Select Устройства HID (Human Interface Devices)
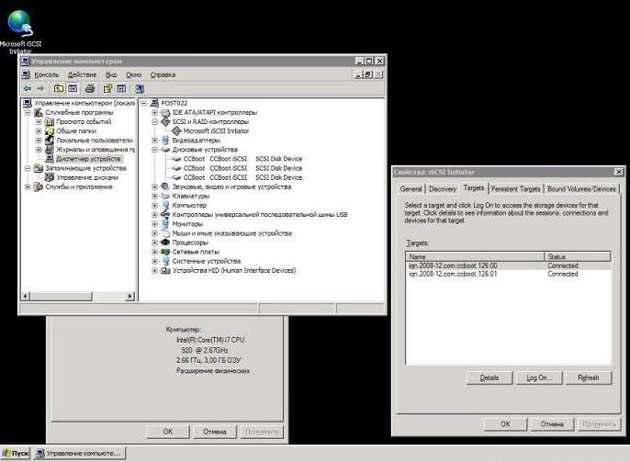Screen dimensions: 630x462 (x=234, y=270)
